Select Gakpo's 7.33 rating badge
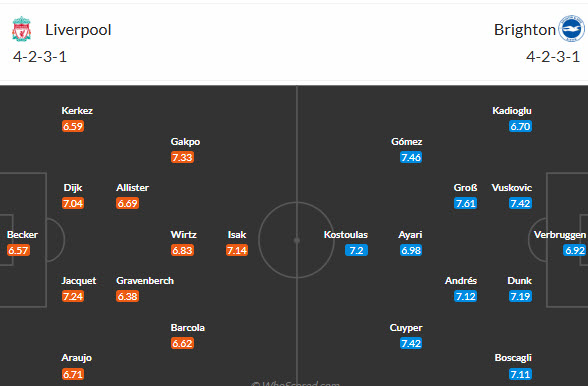Screen dimensions: 588x386 [x=182, y=157]
